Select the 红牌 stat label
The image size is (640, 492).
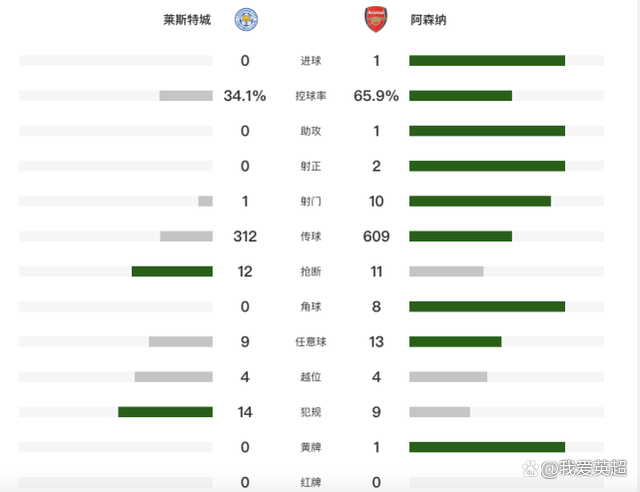(311, 482)
